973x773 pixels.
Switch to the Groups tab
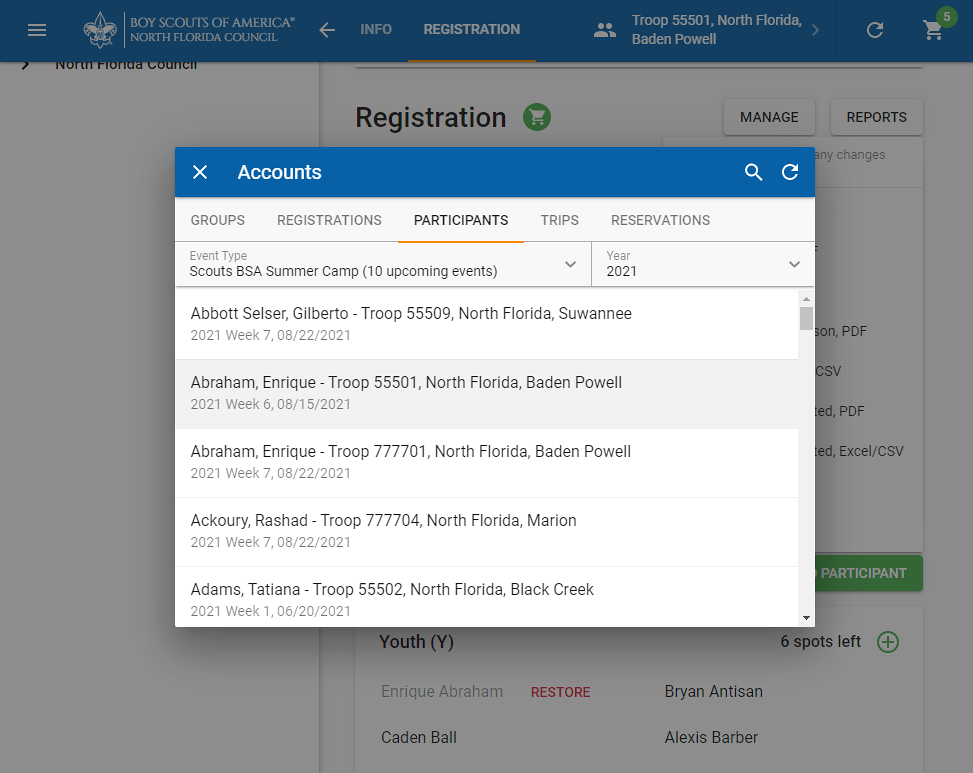pyautogui.click(x=218, y=220)
